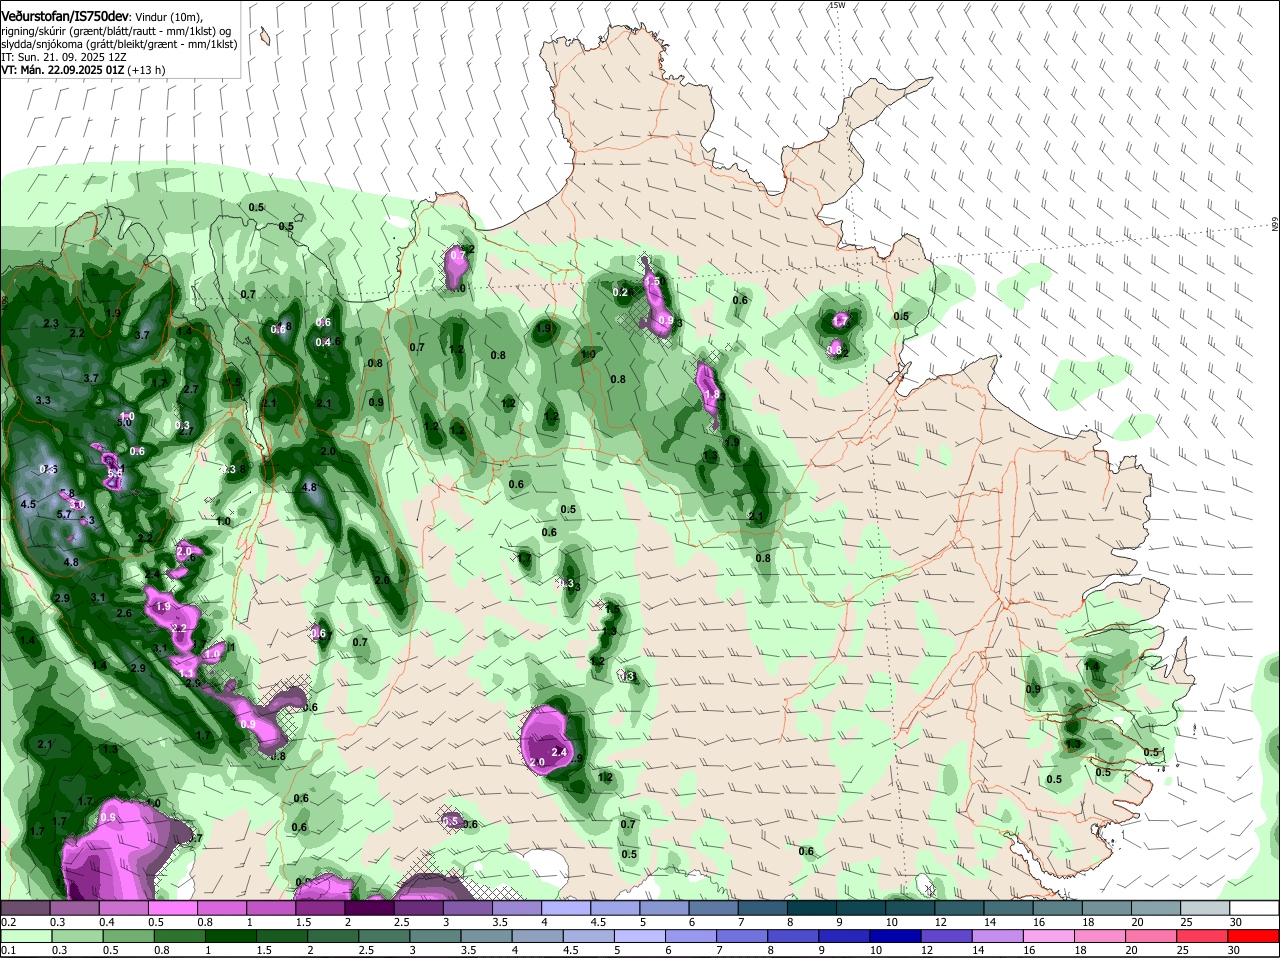Select the '5.7' precipitation value on the map

click(x=63, y=514)
